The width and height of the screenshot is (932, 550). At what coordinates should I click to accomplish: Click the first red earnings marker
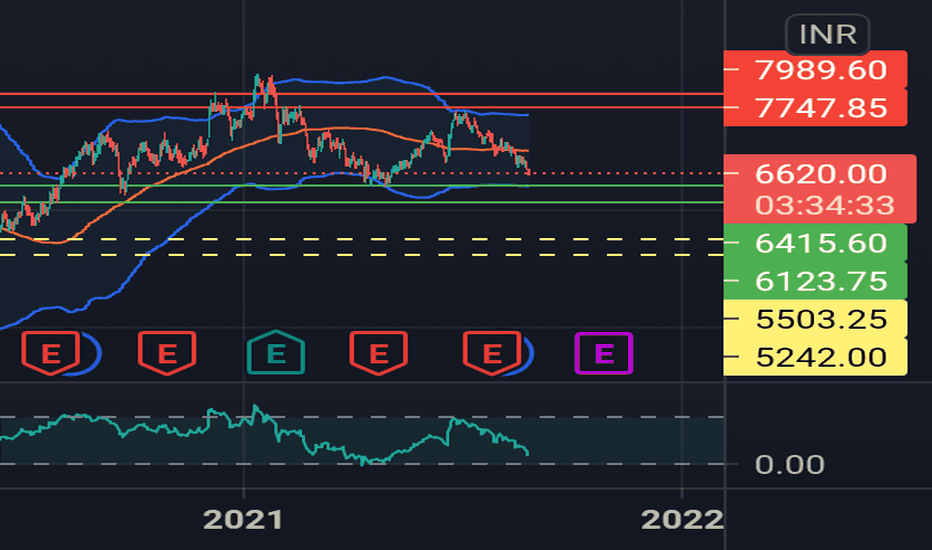pyautogui.click(x=51, y=353)
